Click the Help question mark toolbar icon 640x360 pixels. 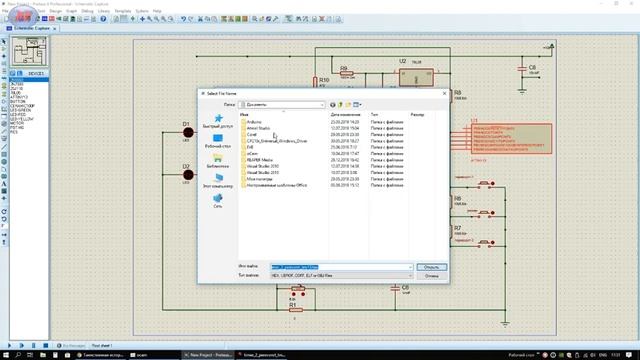click(x=103, y=19)
